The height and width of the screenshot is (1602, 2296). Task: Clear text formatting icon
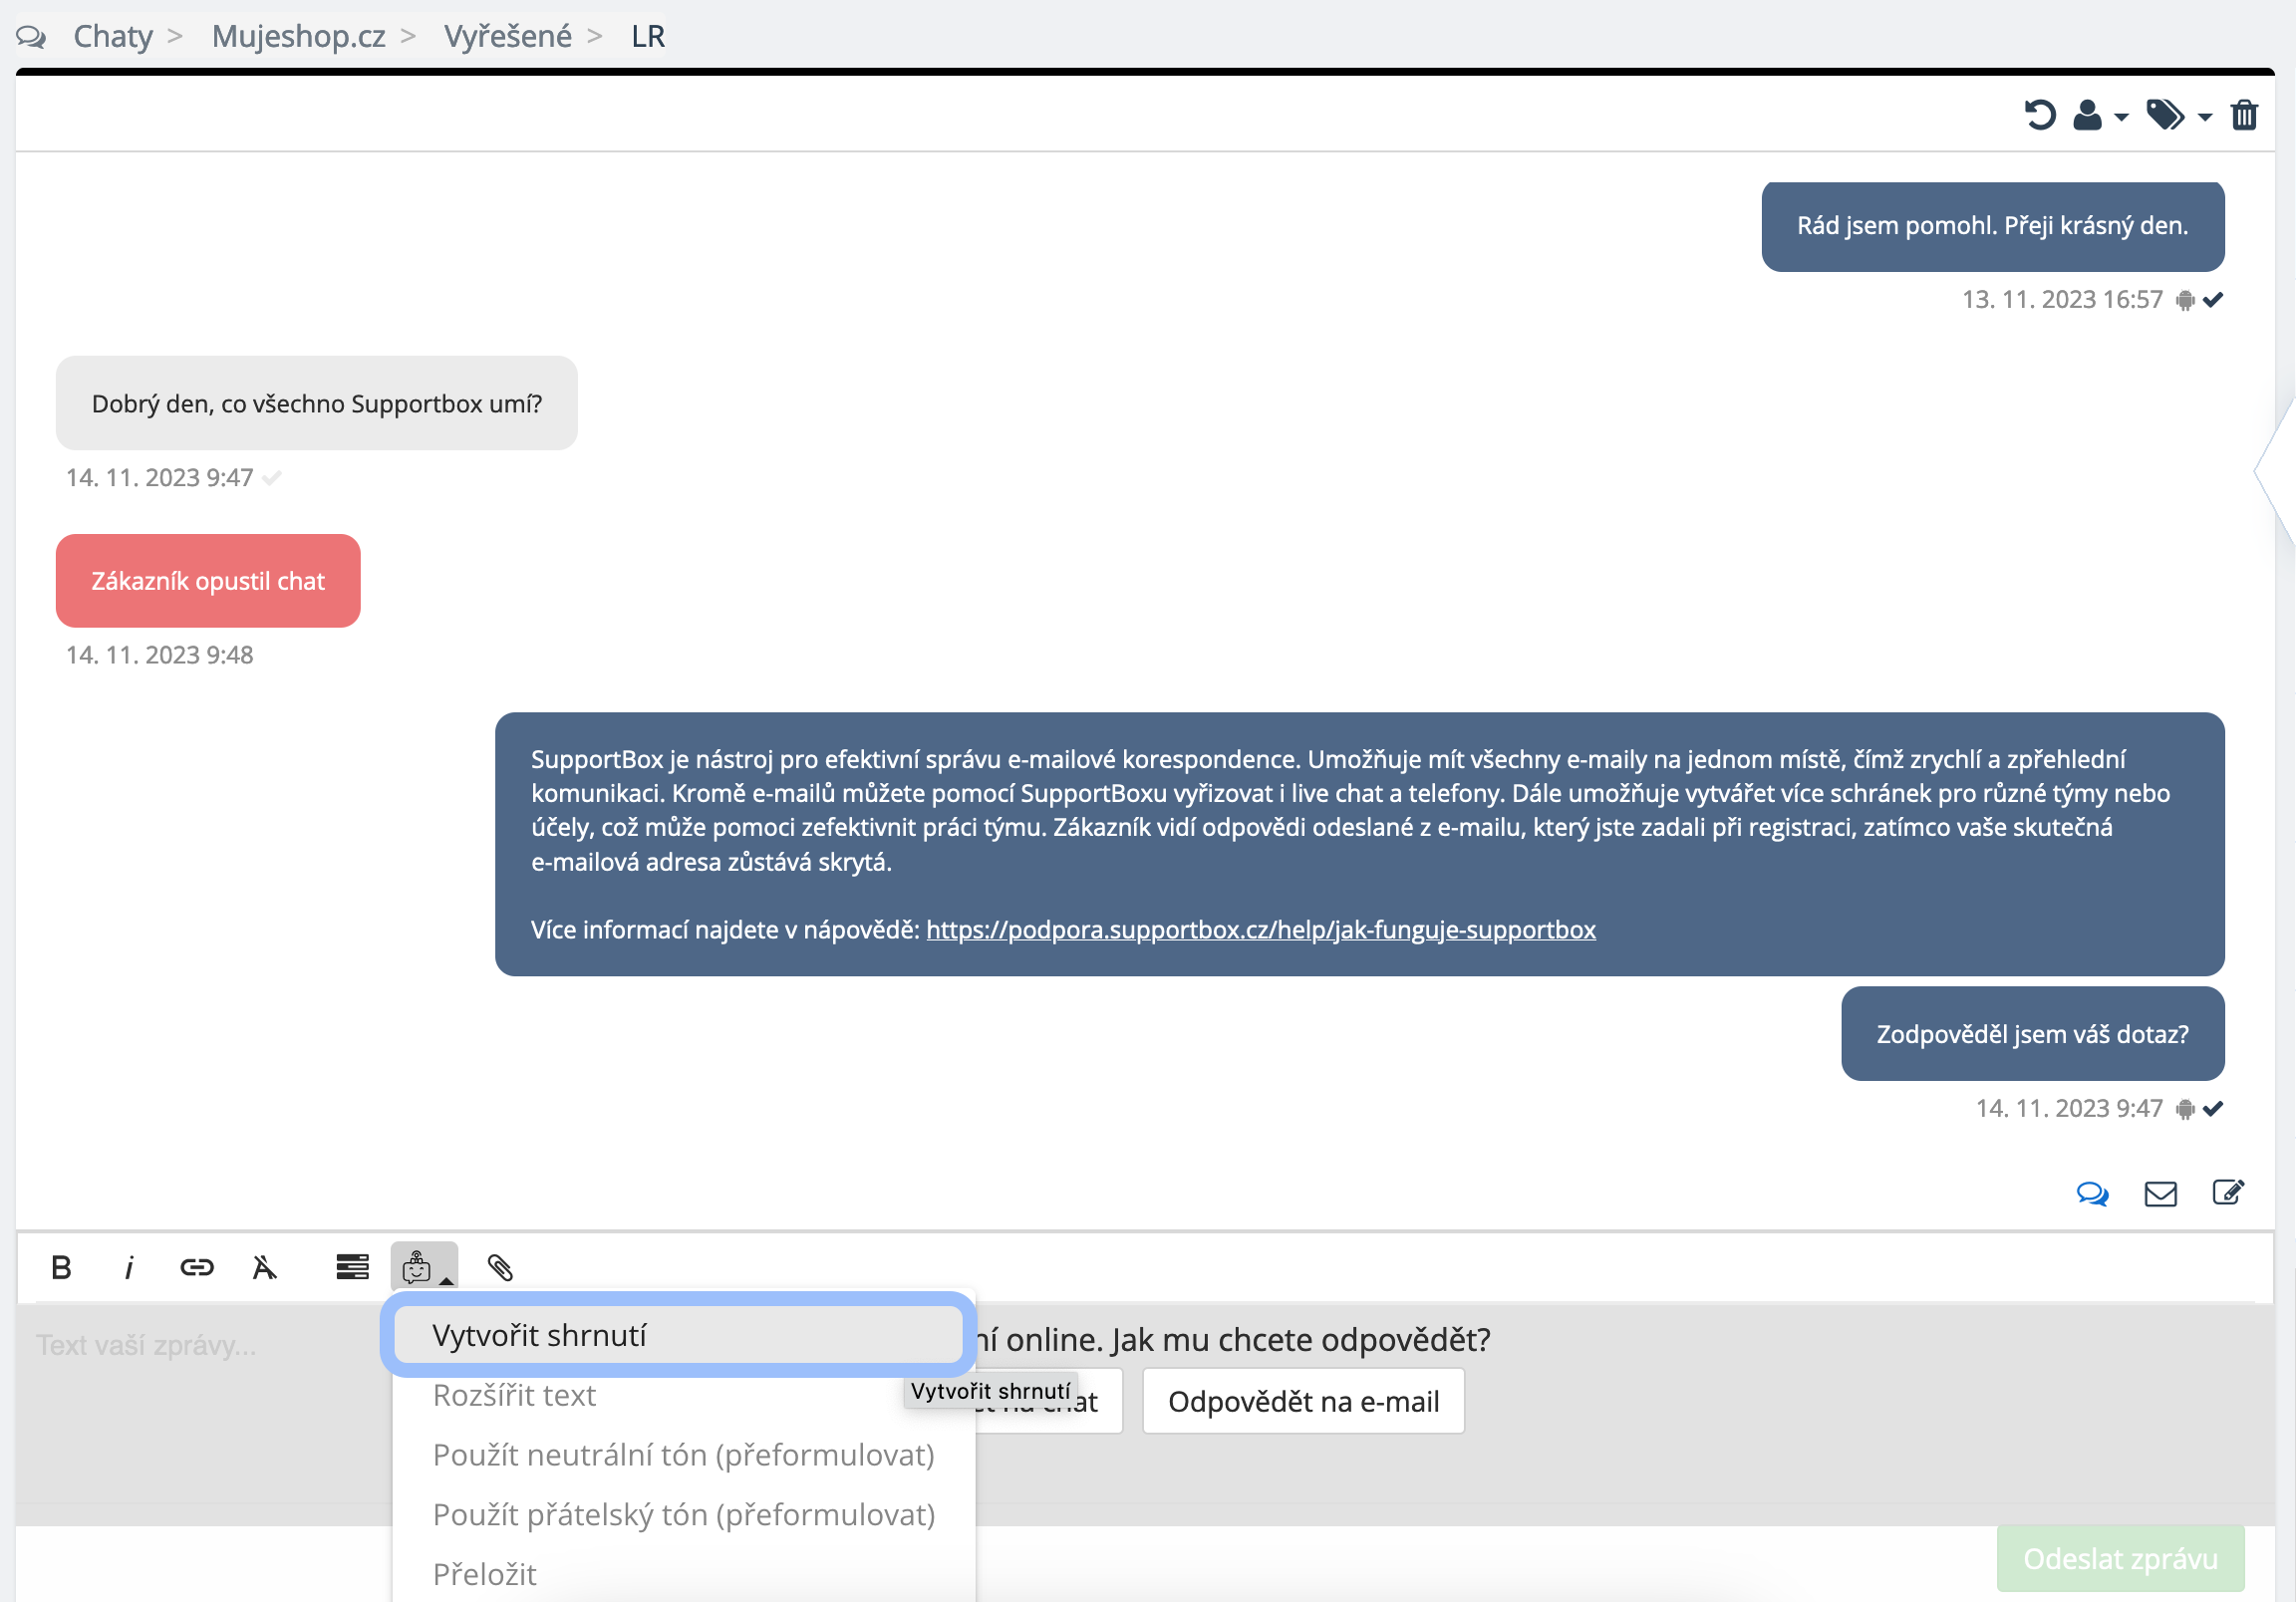click(264, 1268)
